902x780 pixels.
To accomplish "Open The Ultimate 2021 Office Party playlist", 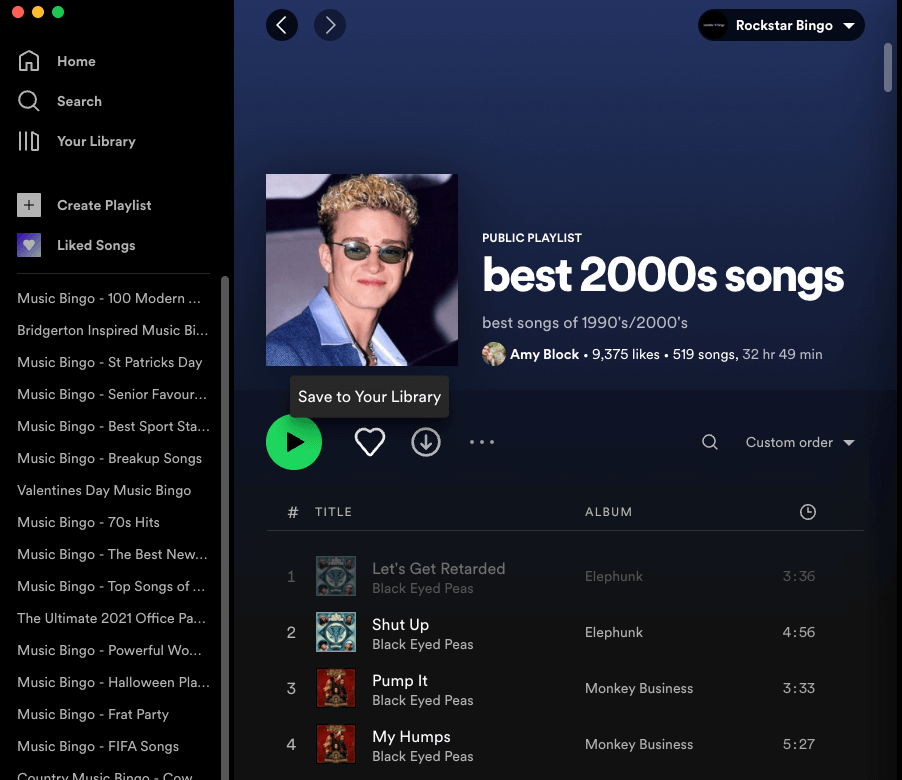I will click(x=111, y=618).
